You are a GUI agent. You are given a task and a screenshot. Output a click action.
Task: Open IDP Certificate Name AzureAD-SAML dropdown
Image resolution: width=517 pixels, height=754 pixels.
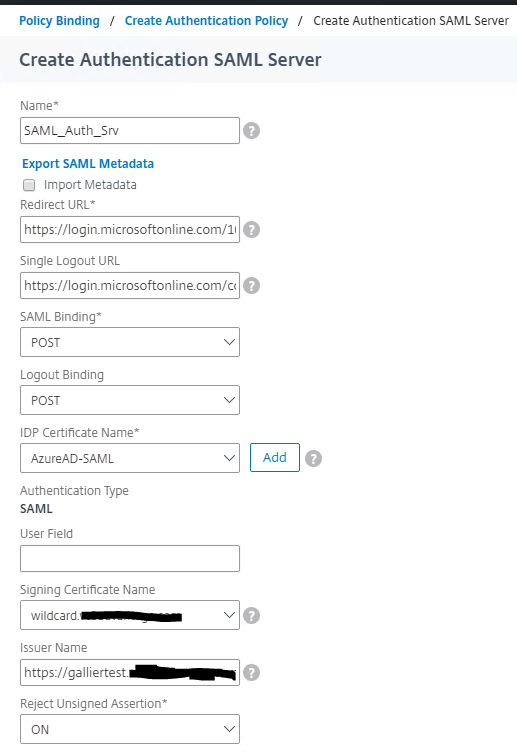pyautogui.click(x=130, y=458)
